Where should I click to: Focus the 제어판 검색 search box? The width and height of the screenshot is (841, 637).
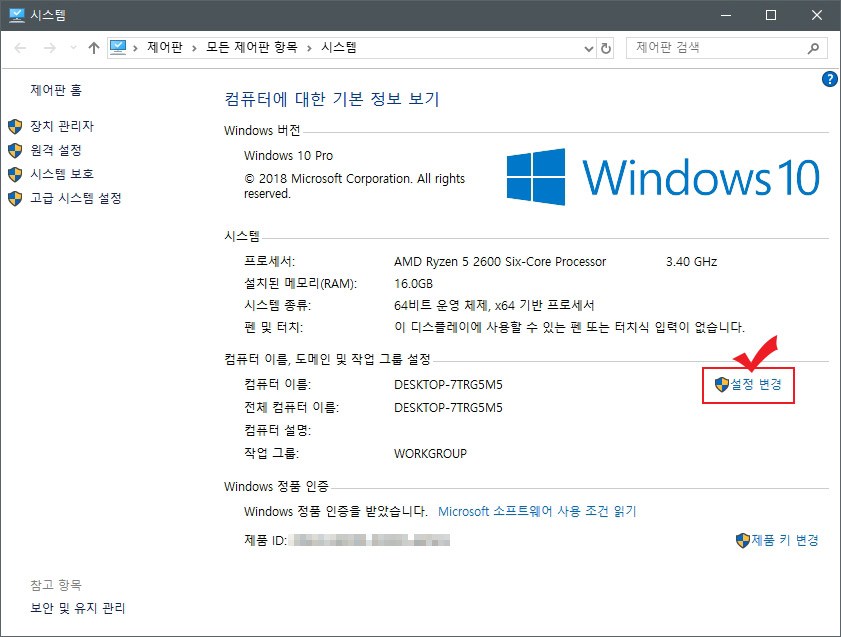[726, 48]
